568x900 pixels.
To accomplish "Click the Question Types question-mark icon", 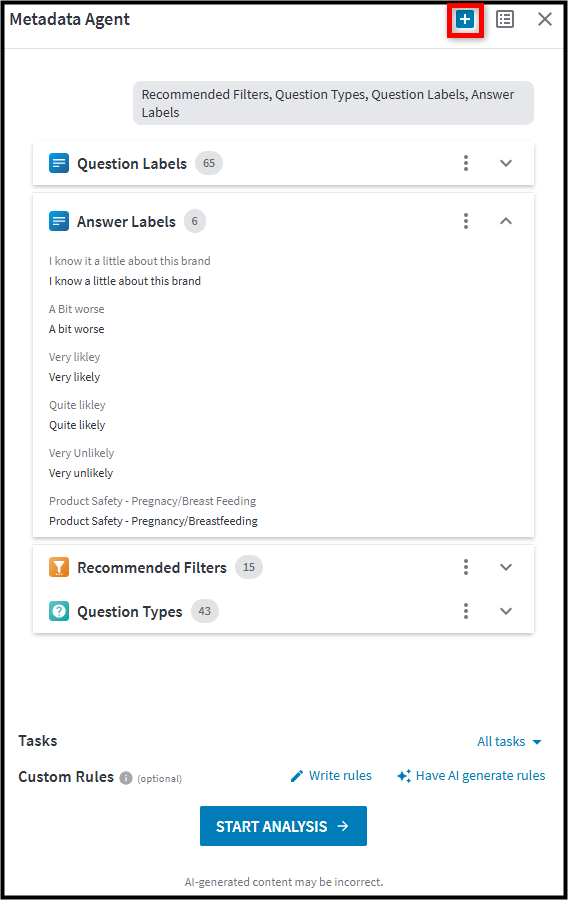I will (59, 611).
